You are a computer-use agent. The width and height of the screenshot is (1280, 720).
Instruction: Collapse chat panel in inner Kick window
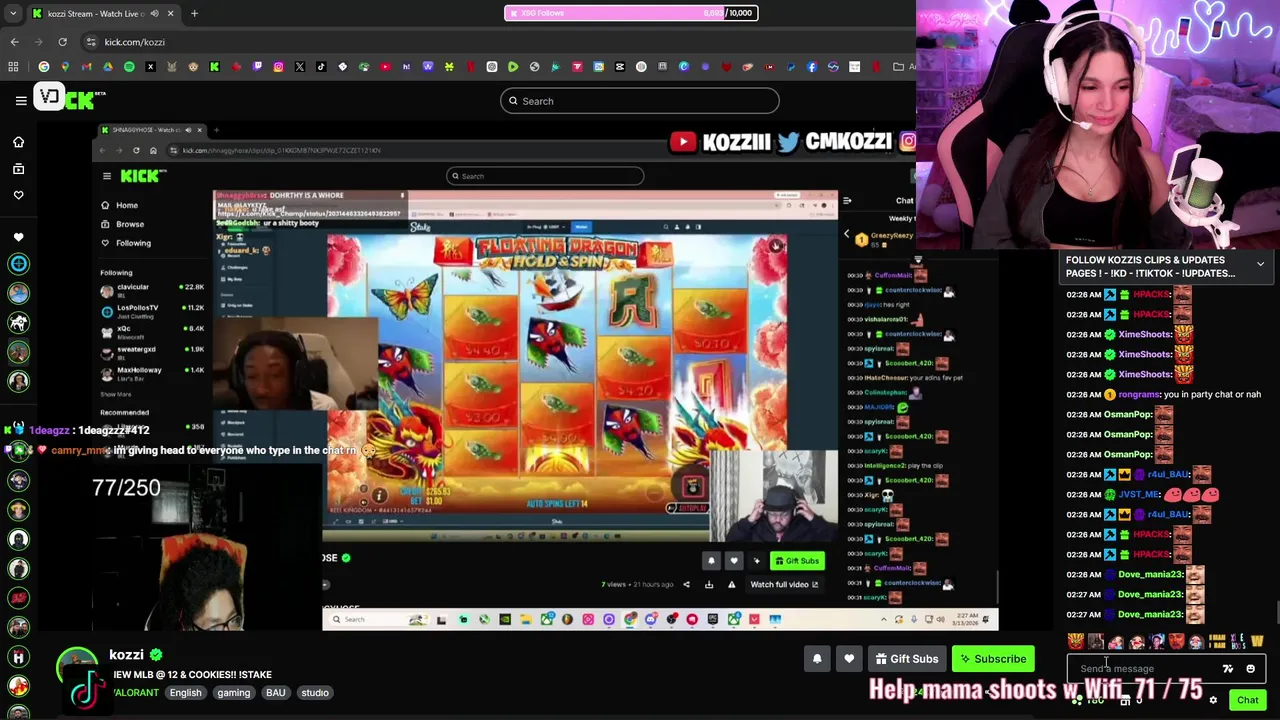[847, 201]
